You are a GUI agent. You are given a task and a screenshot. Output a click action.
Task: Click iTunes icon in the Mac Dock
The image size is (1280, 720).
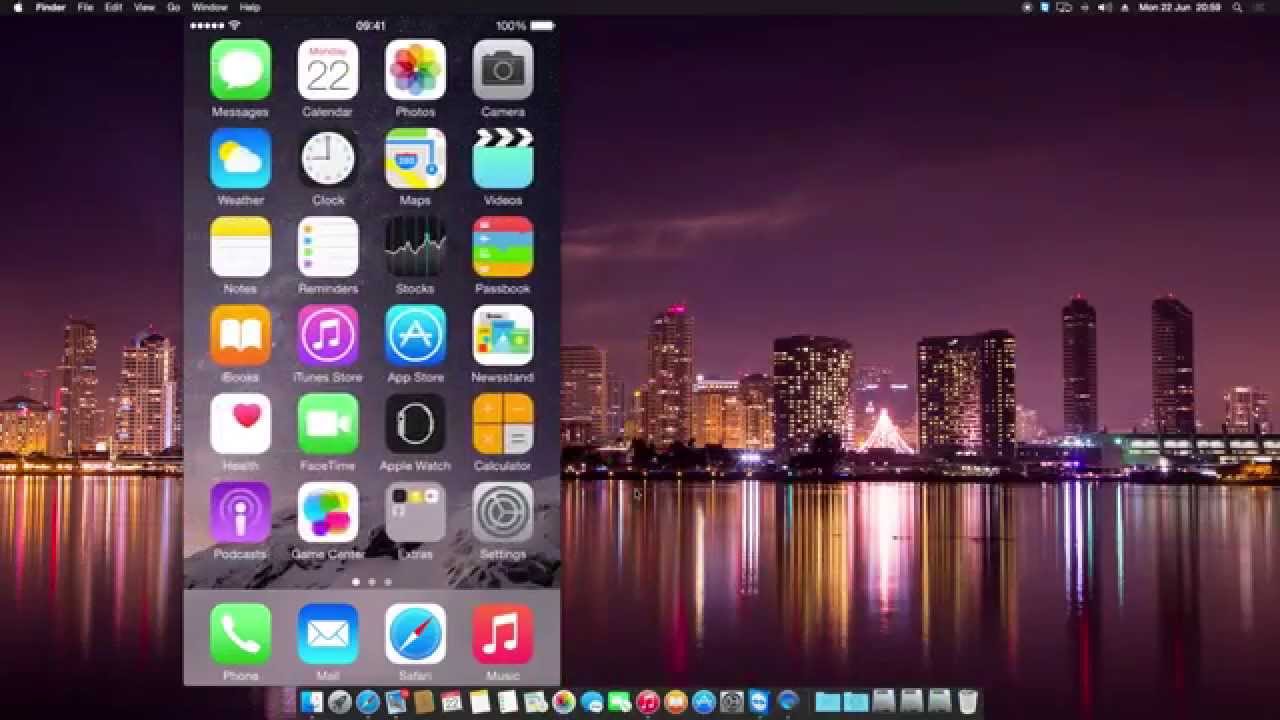647,702
